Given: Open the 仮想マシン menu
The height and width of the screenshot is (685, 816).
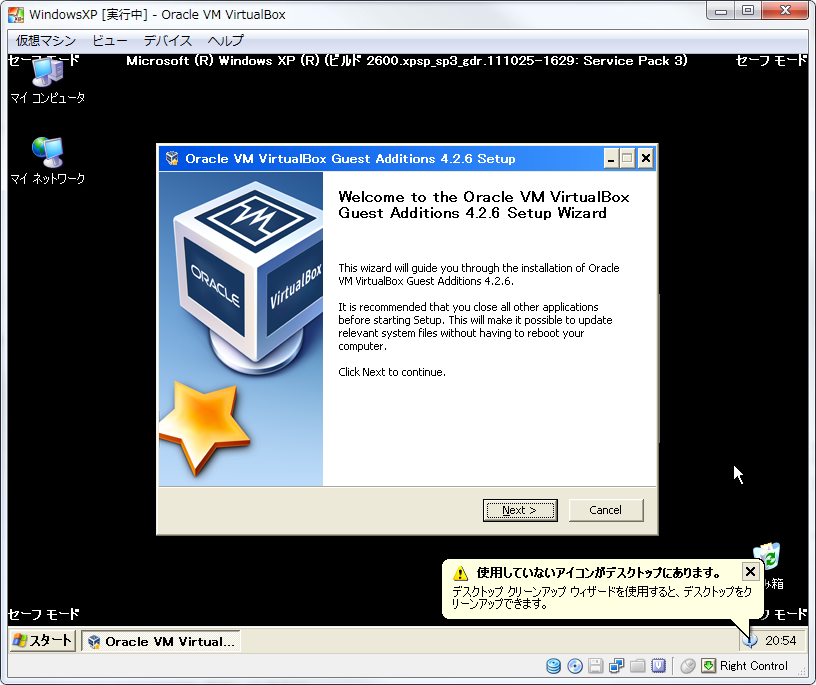Looking at the screenshot, I should point(46,41).
